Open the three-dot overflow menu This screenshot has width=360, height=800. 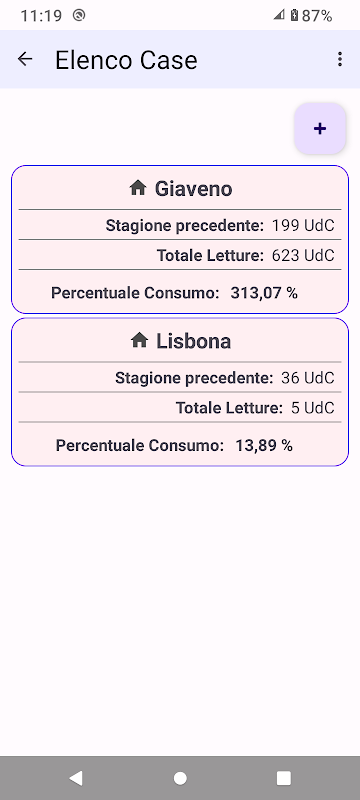[340, 59]
